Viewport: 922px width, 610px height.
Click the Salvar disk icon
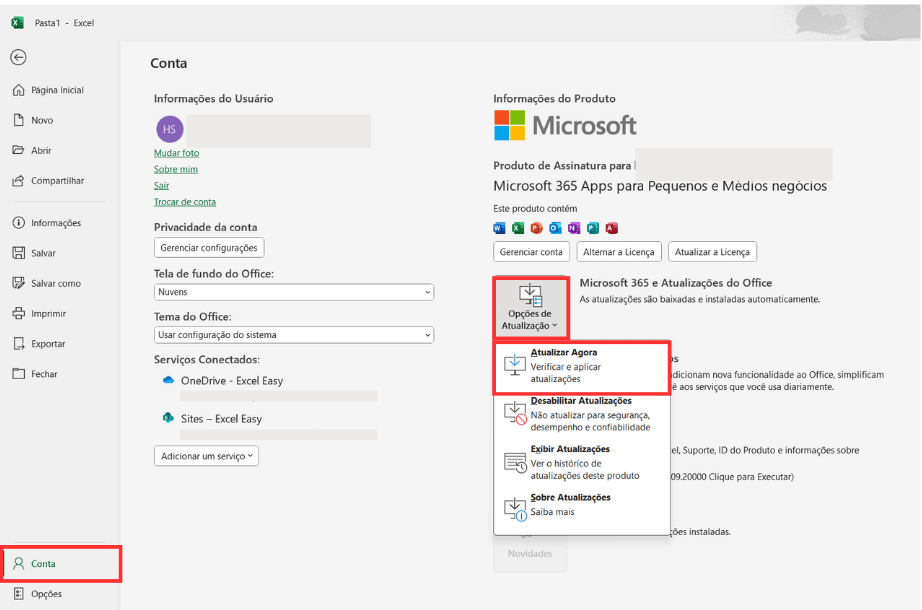coord(18,253)
